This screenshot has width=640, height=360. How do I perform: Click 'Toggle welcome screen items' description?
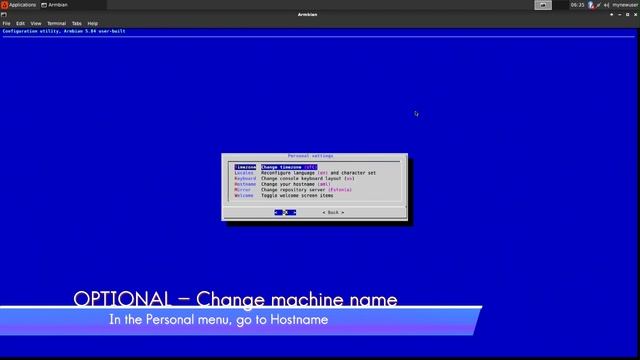[297, 196]
